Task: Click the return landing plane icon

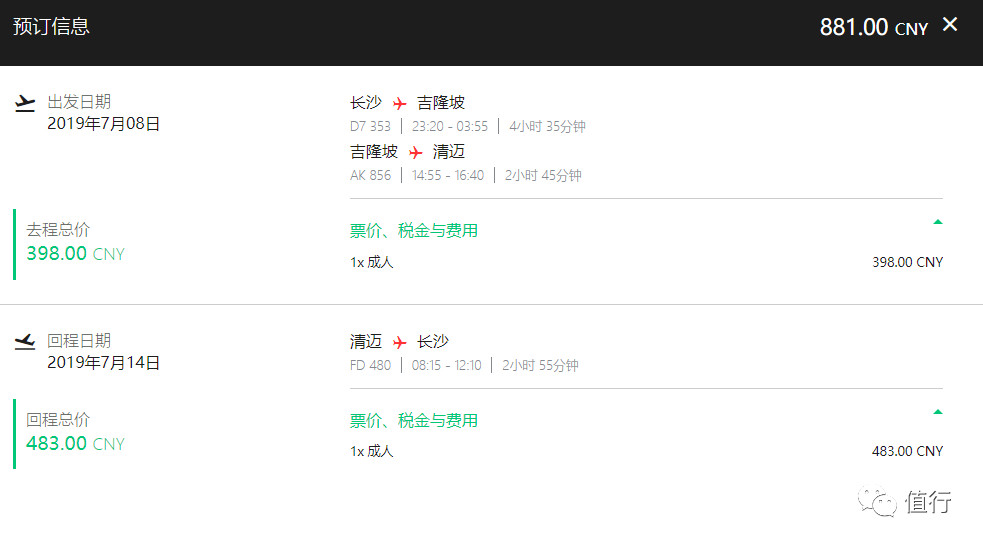Action: click(x=26, y=342)
